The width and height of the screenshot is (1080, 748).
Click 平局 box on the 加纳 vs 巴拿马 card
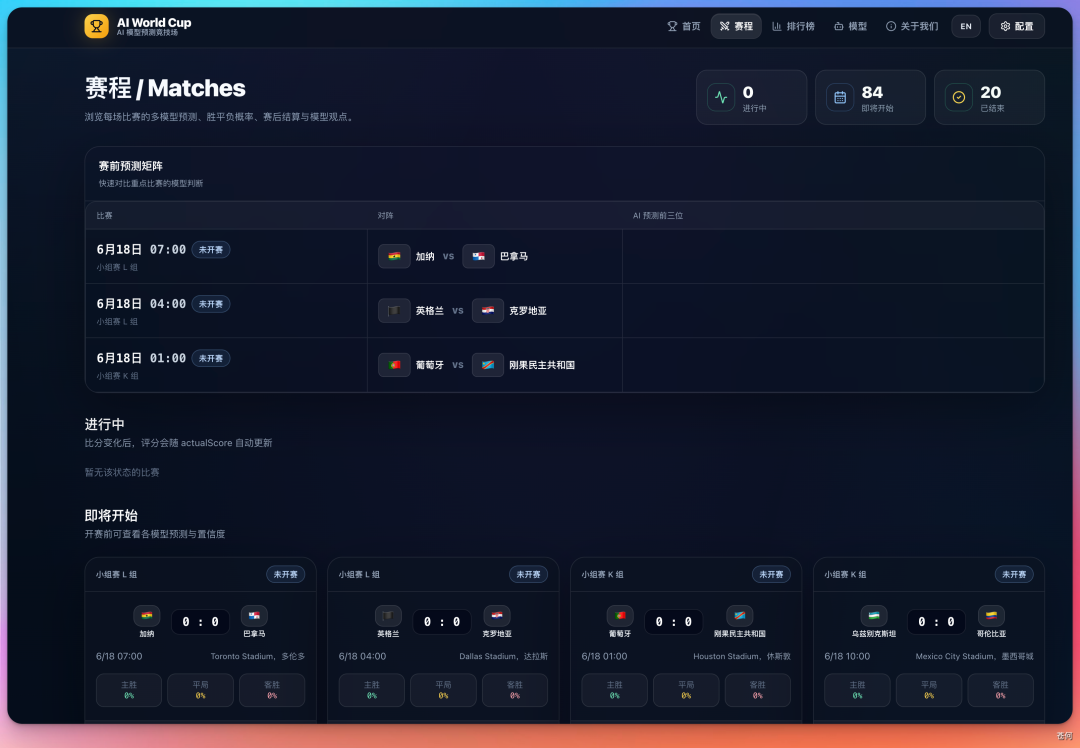coord(200,690)
